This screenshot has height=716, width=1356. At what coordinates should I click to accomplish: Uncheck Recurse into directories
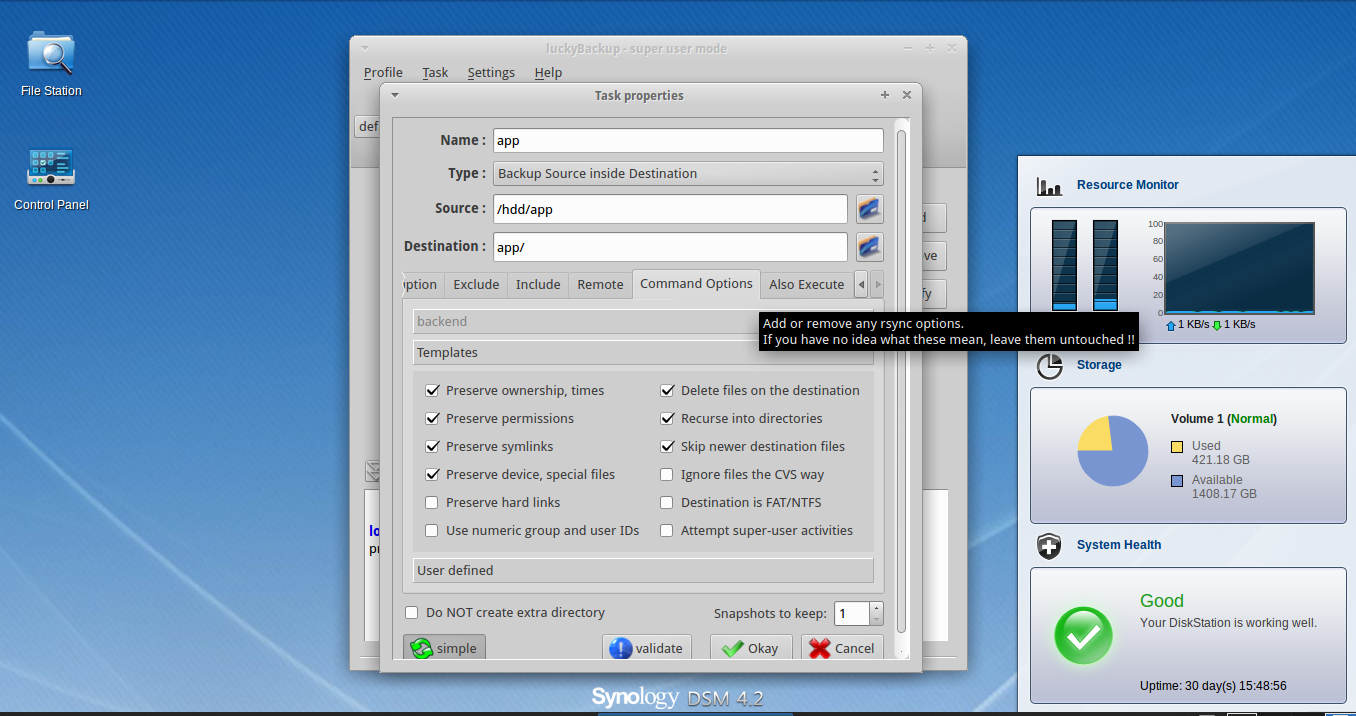(667, 418)
